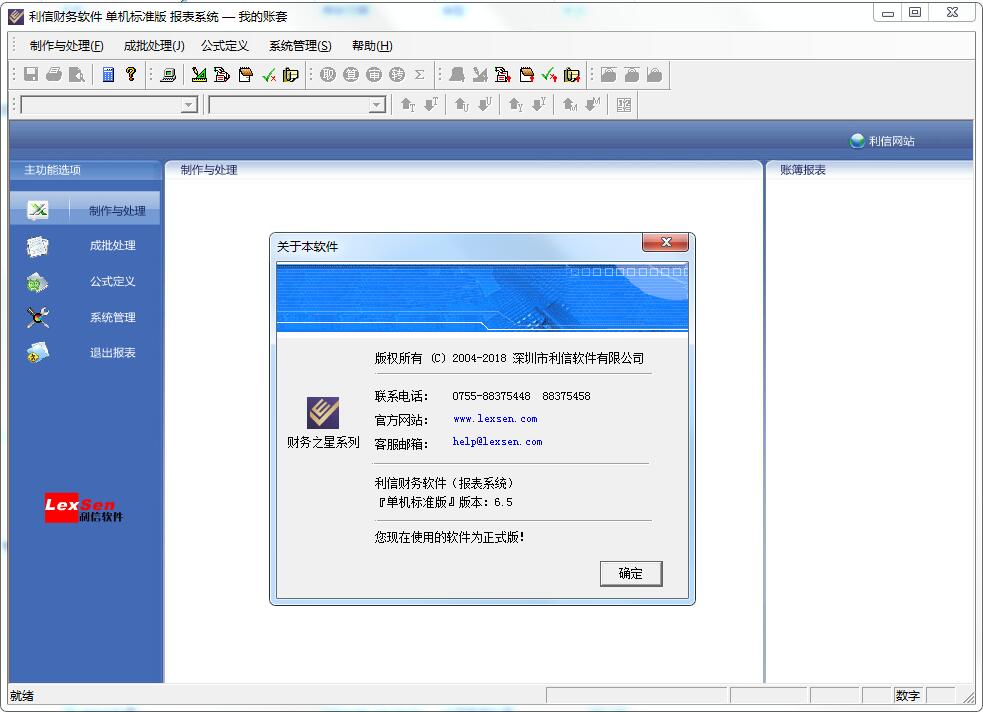Image resolution: width=983 pixels, height=712 pixels.
Task: Open the www.lexsen.com website link
Action: 495,419
